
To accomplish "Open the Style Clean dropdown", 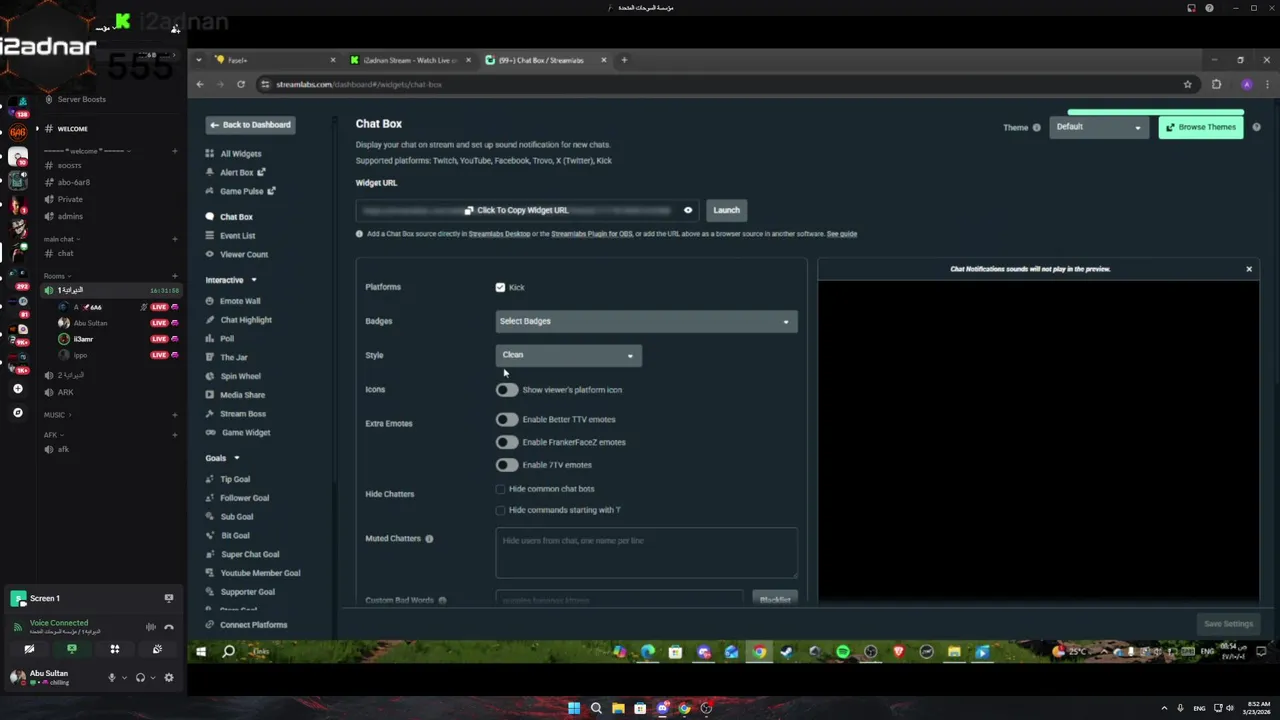I will [x=568, y=355].
